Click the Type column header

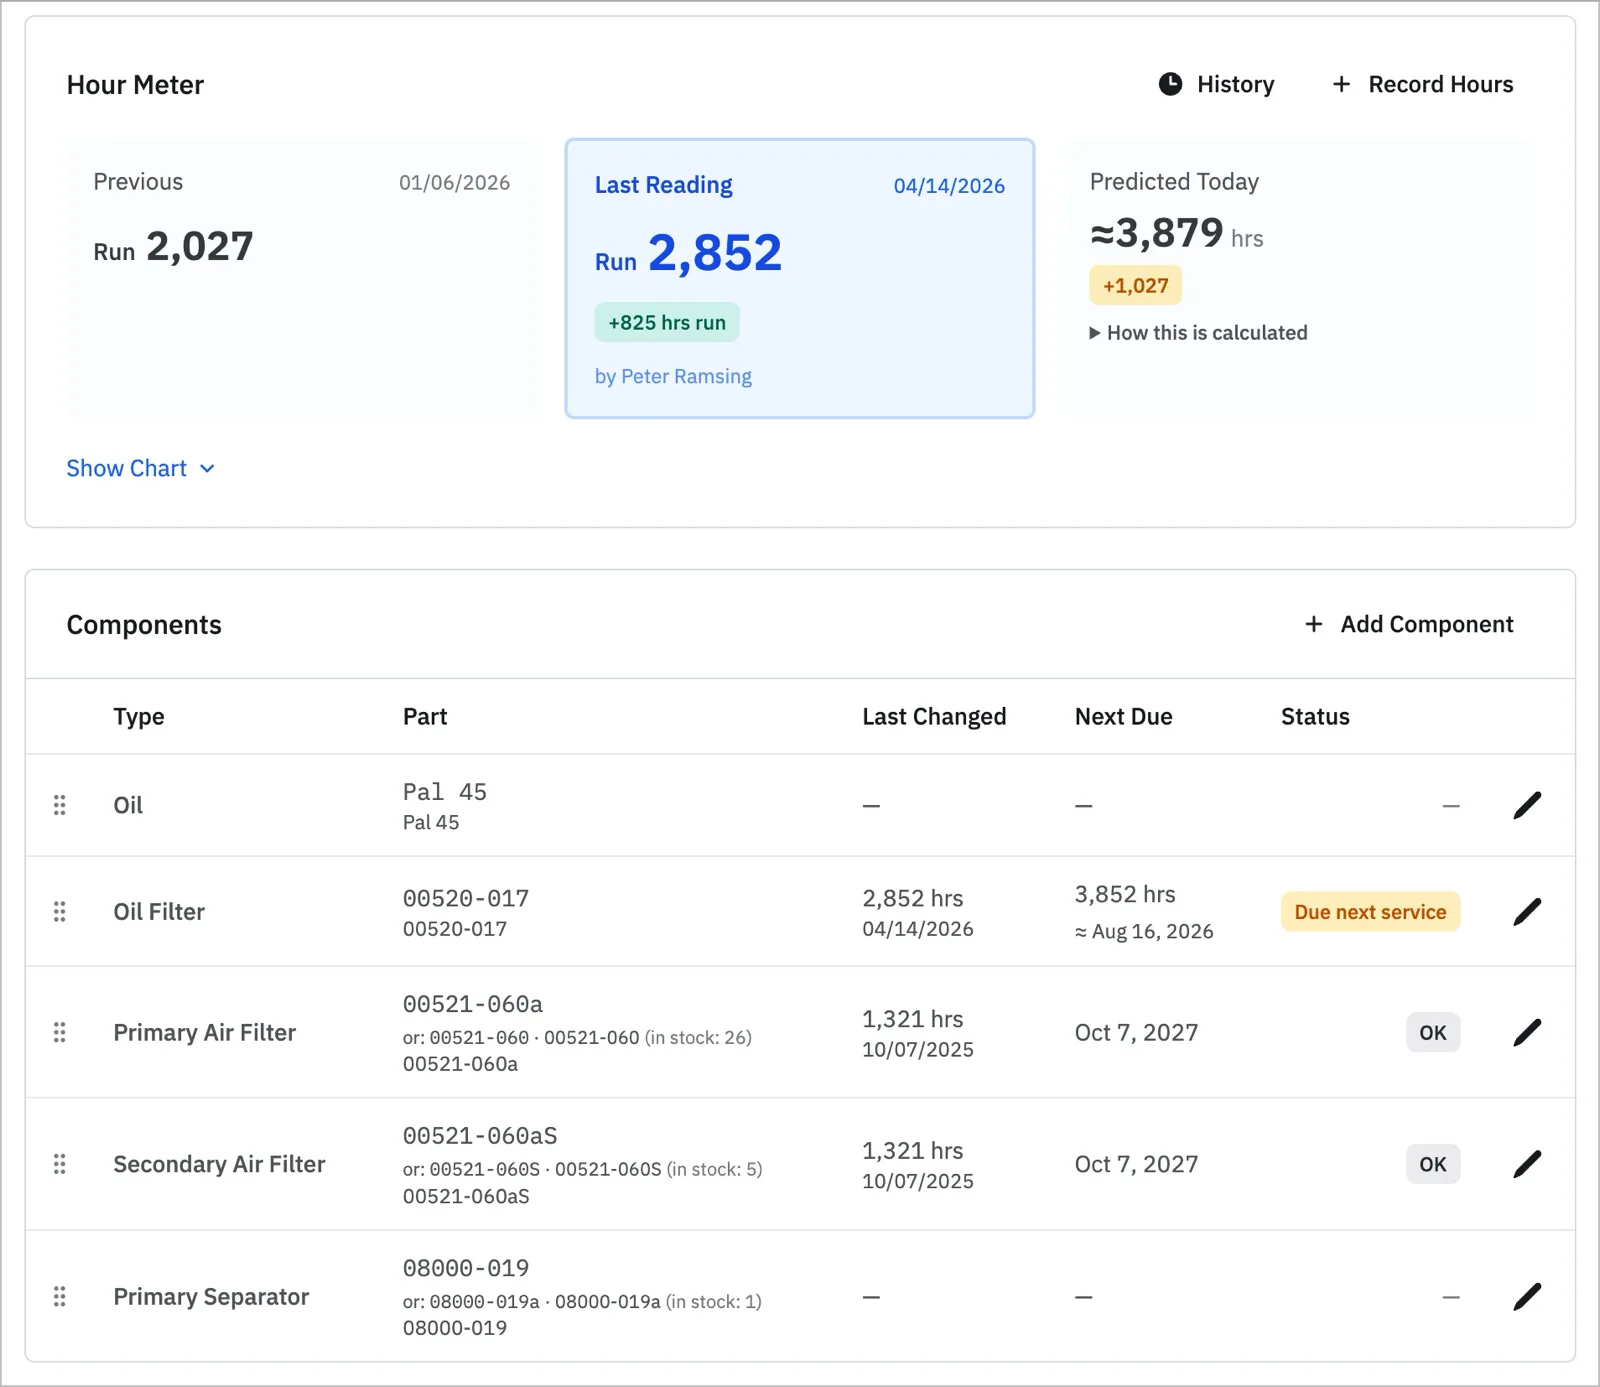click(139, 717)
